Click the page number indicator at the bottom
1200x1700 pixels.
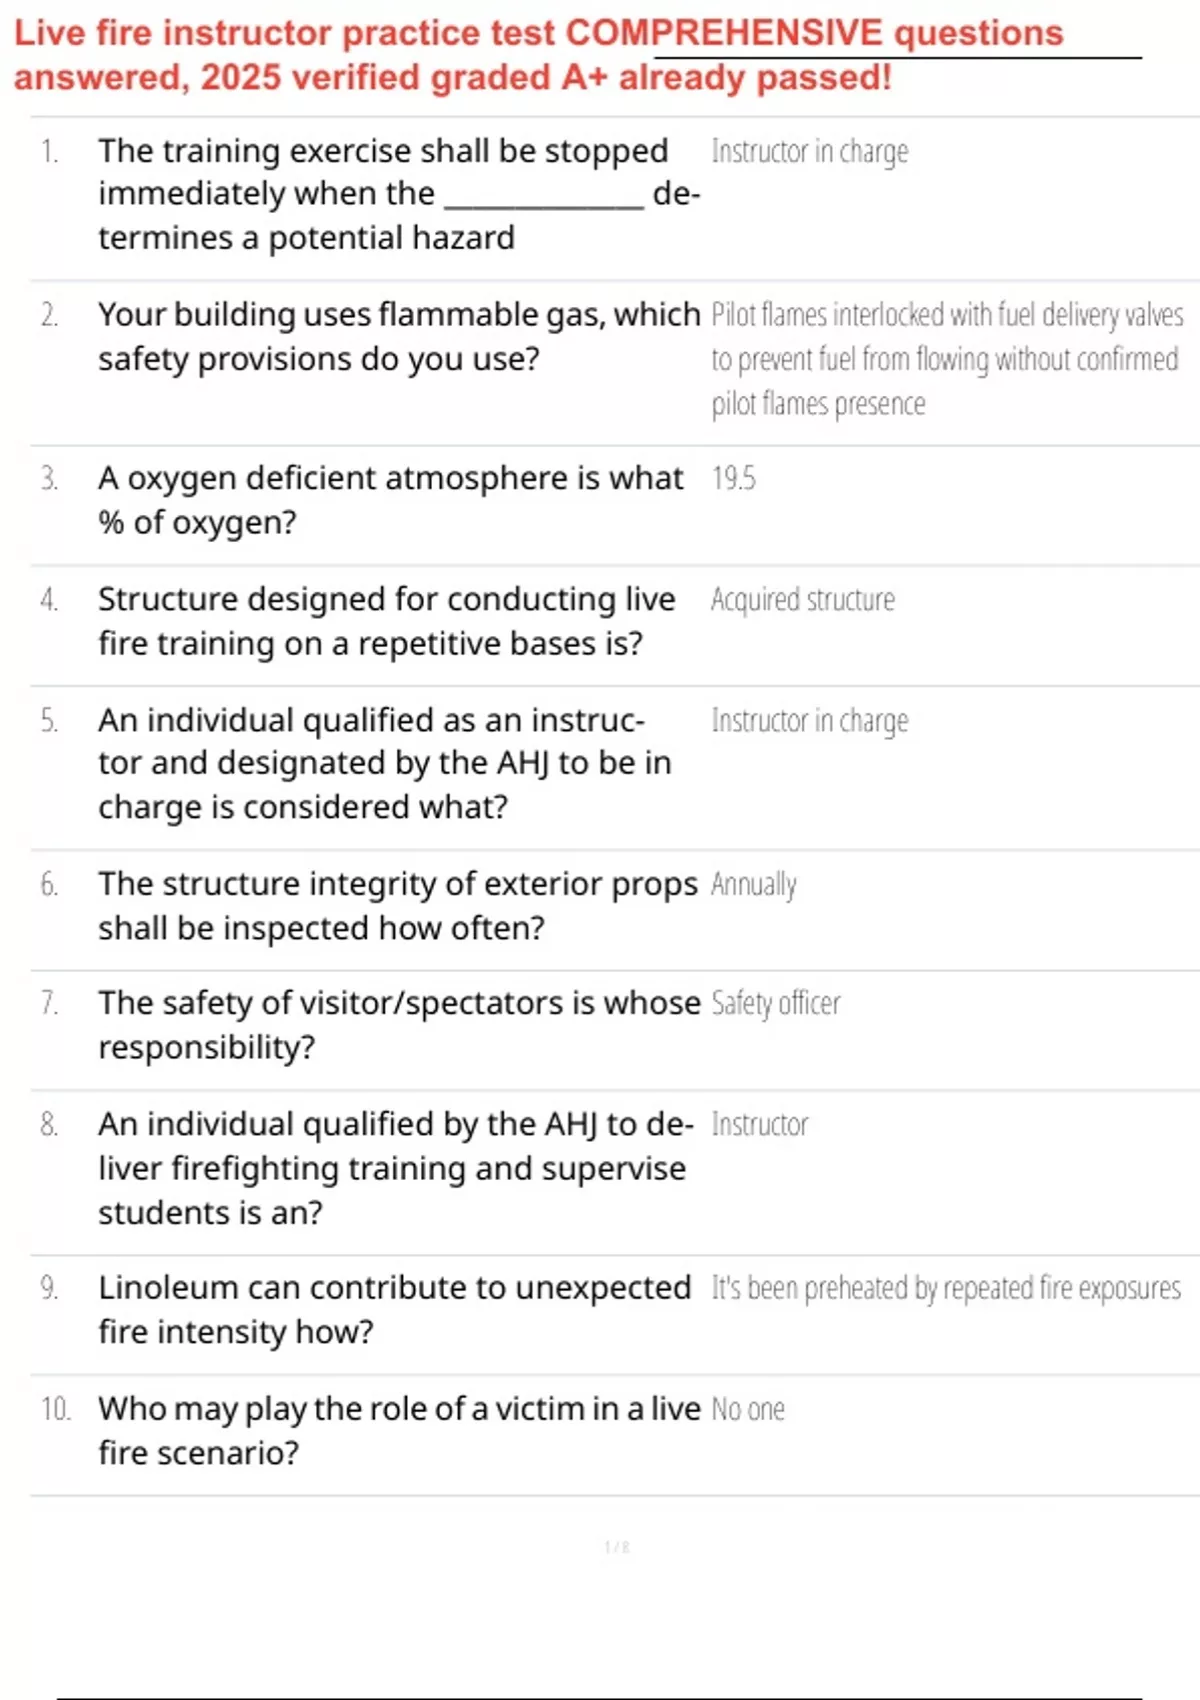point(616,1548)
